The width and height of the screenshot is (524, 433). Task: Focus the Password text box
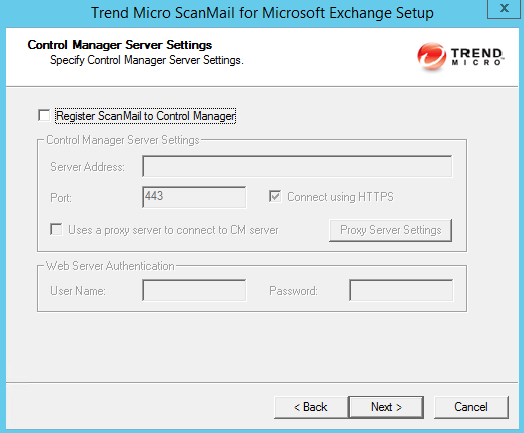(x=401, y=290)
